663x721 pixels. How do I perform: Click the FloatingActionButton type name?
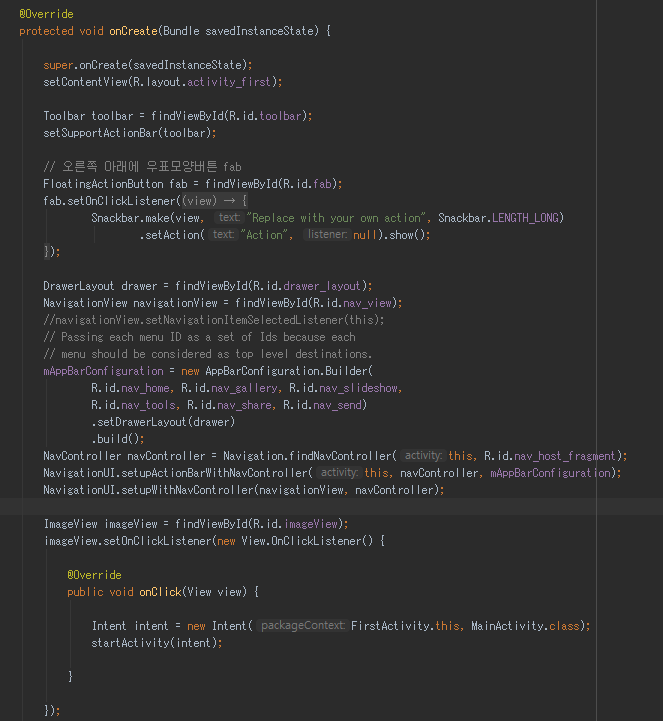pos(103,184)
